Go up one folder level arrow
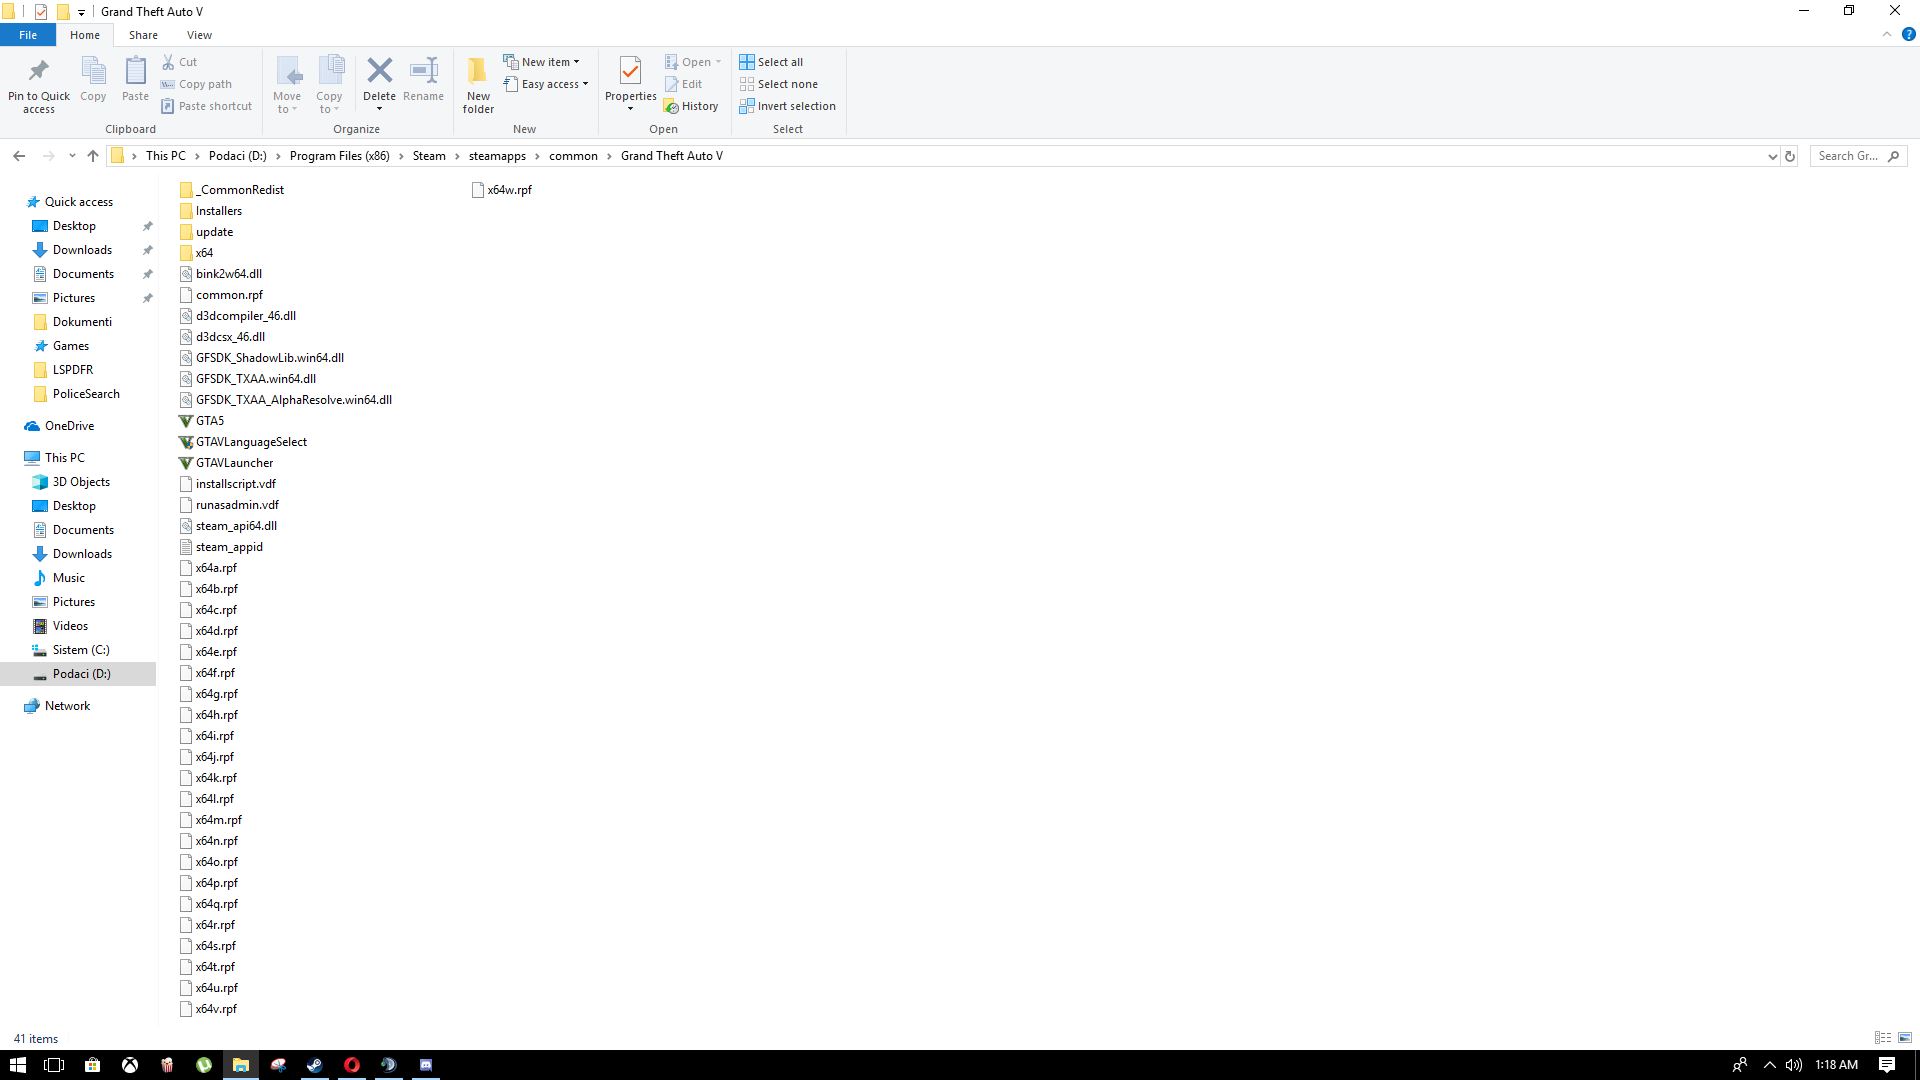 [x=93, y=156]
